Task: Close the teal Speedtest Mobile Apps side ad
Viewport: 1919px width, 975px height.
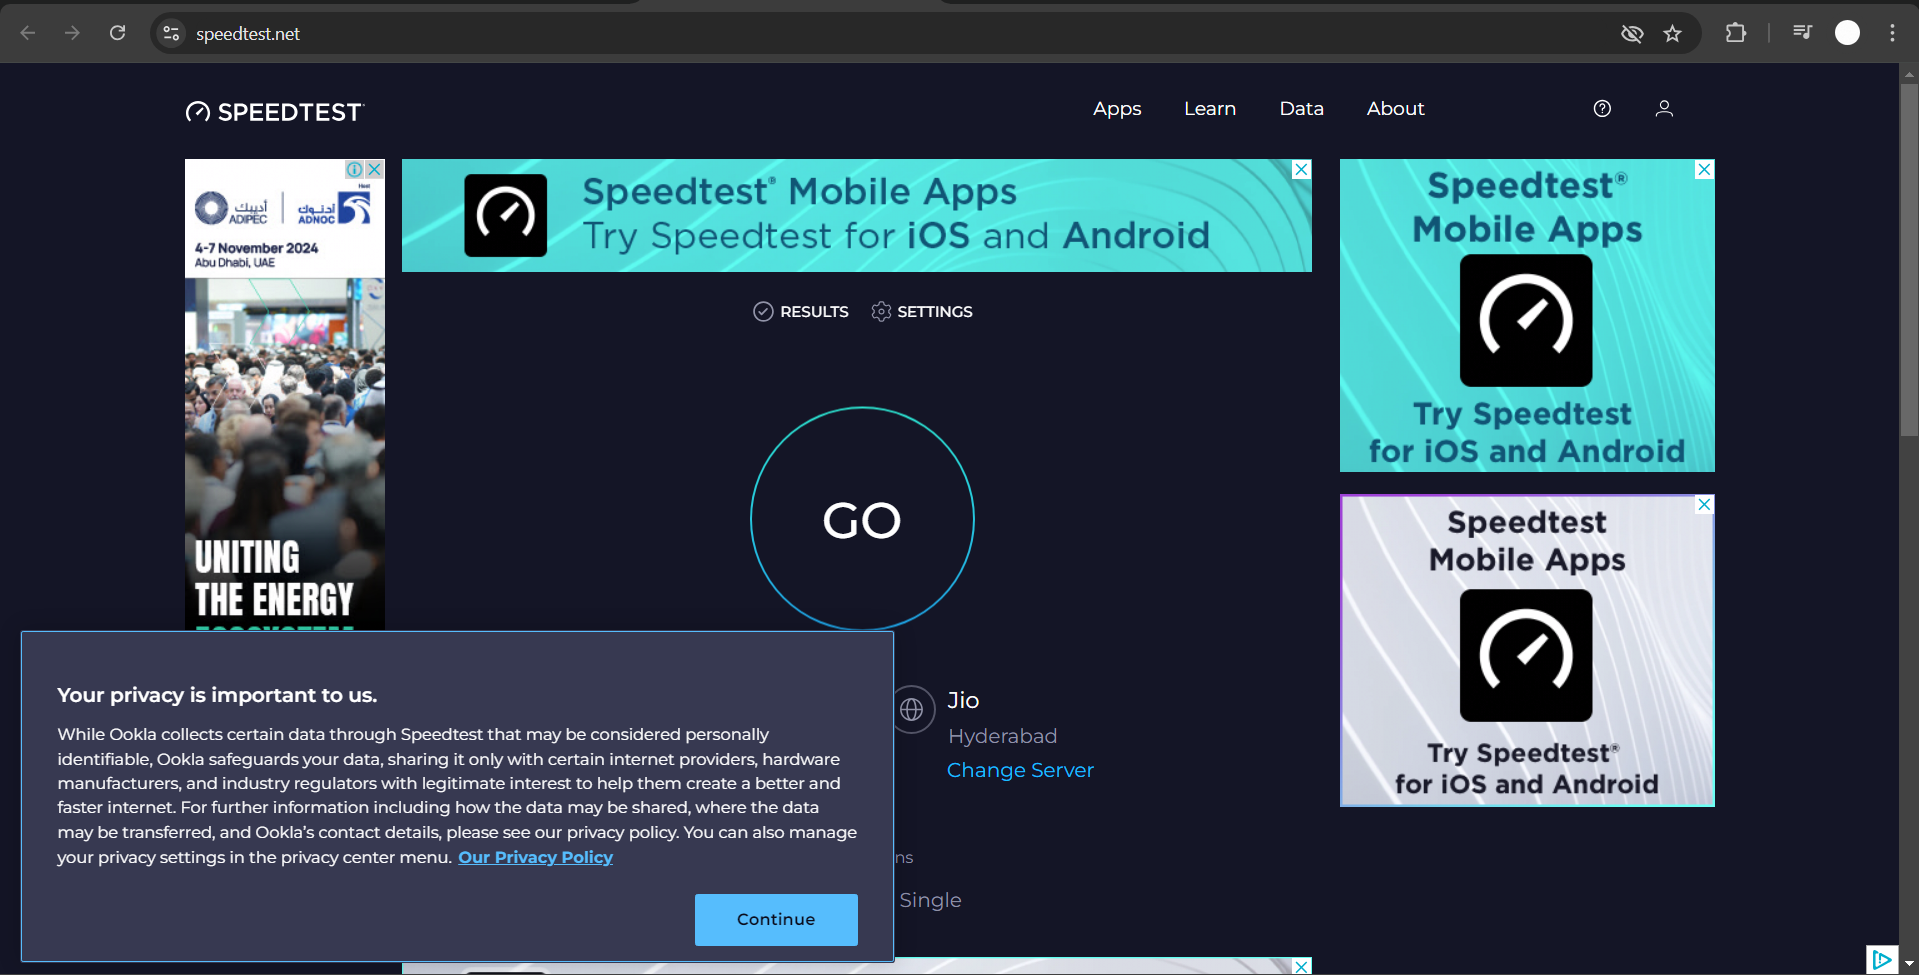Action: [x=1704, y=169]
